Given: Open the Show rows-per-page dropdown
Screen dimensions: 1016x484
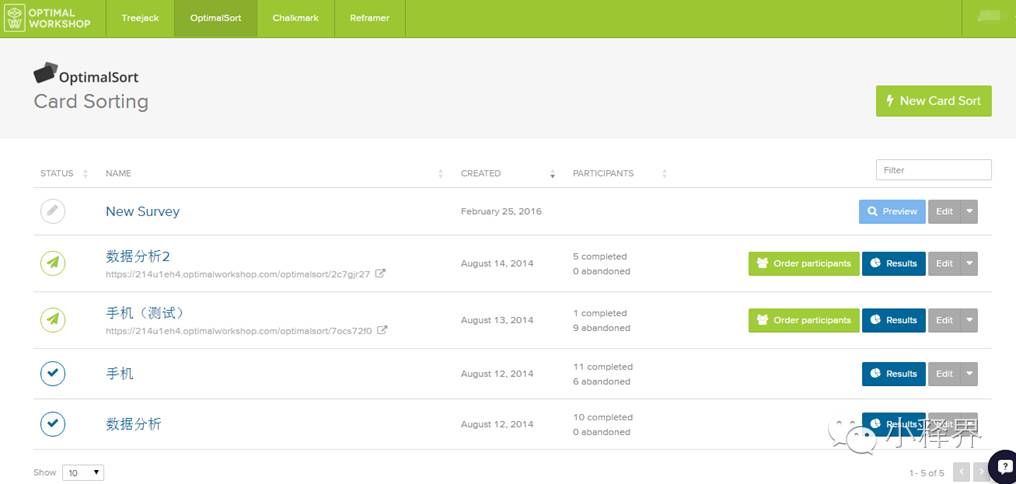Looking at the screenshot, I should pos(83,472).
